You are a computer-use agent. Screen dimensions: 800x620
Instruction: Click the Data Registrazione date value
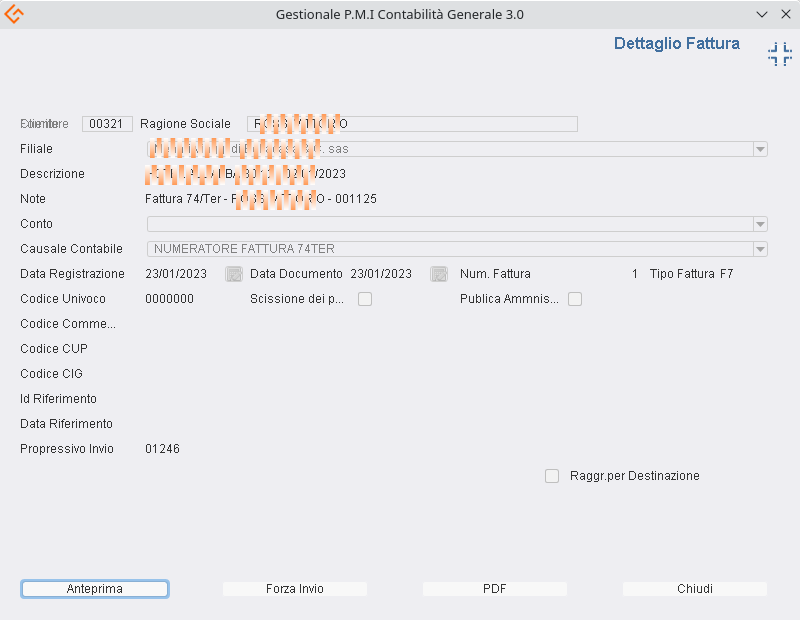click(176, 274)
